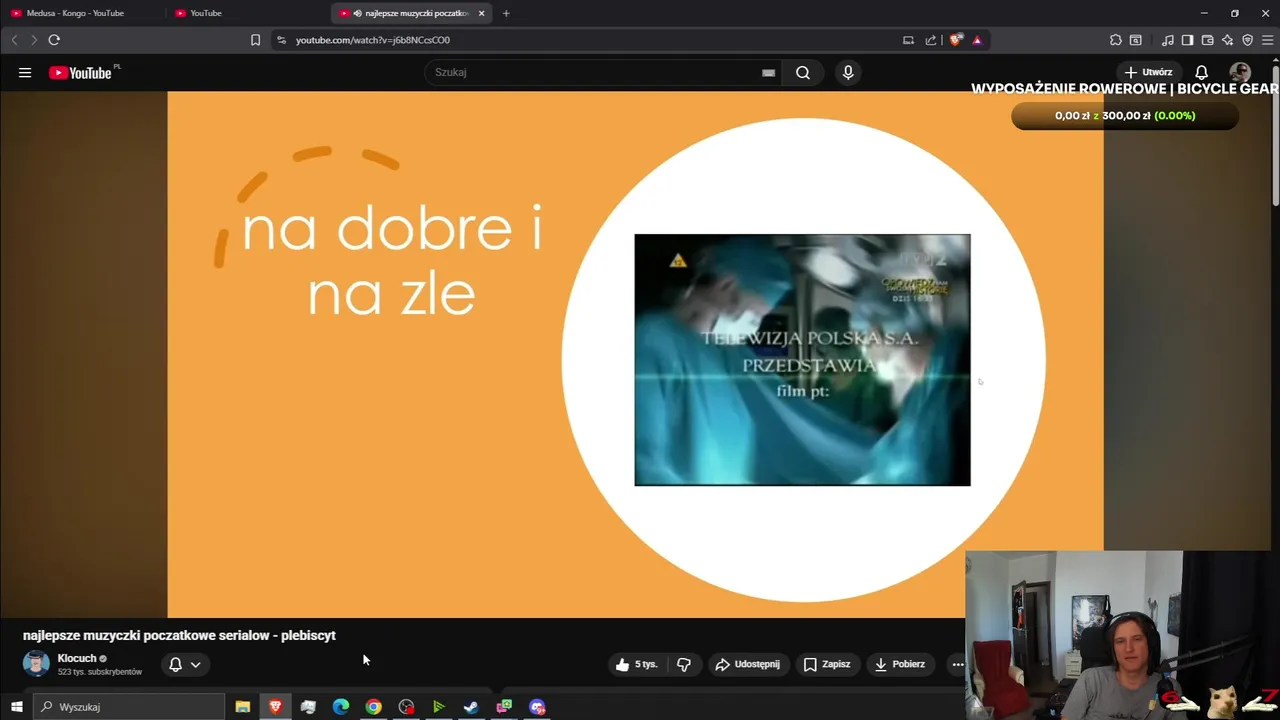Open YouTube notifications bell in the header
This screenshot has height=720, width=1280.
[1202, 72]
